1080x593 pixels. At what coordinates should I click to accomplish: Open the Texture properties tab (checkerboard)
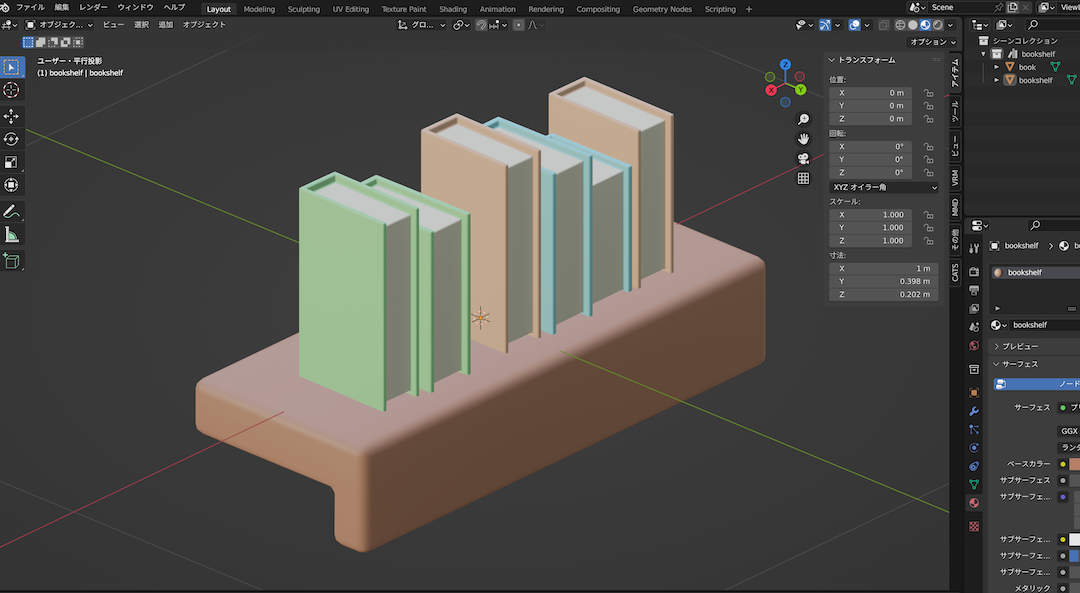(974, 526)
